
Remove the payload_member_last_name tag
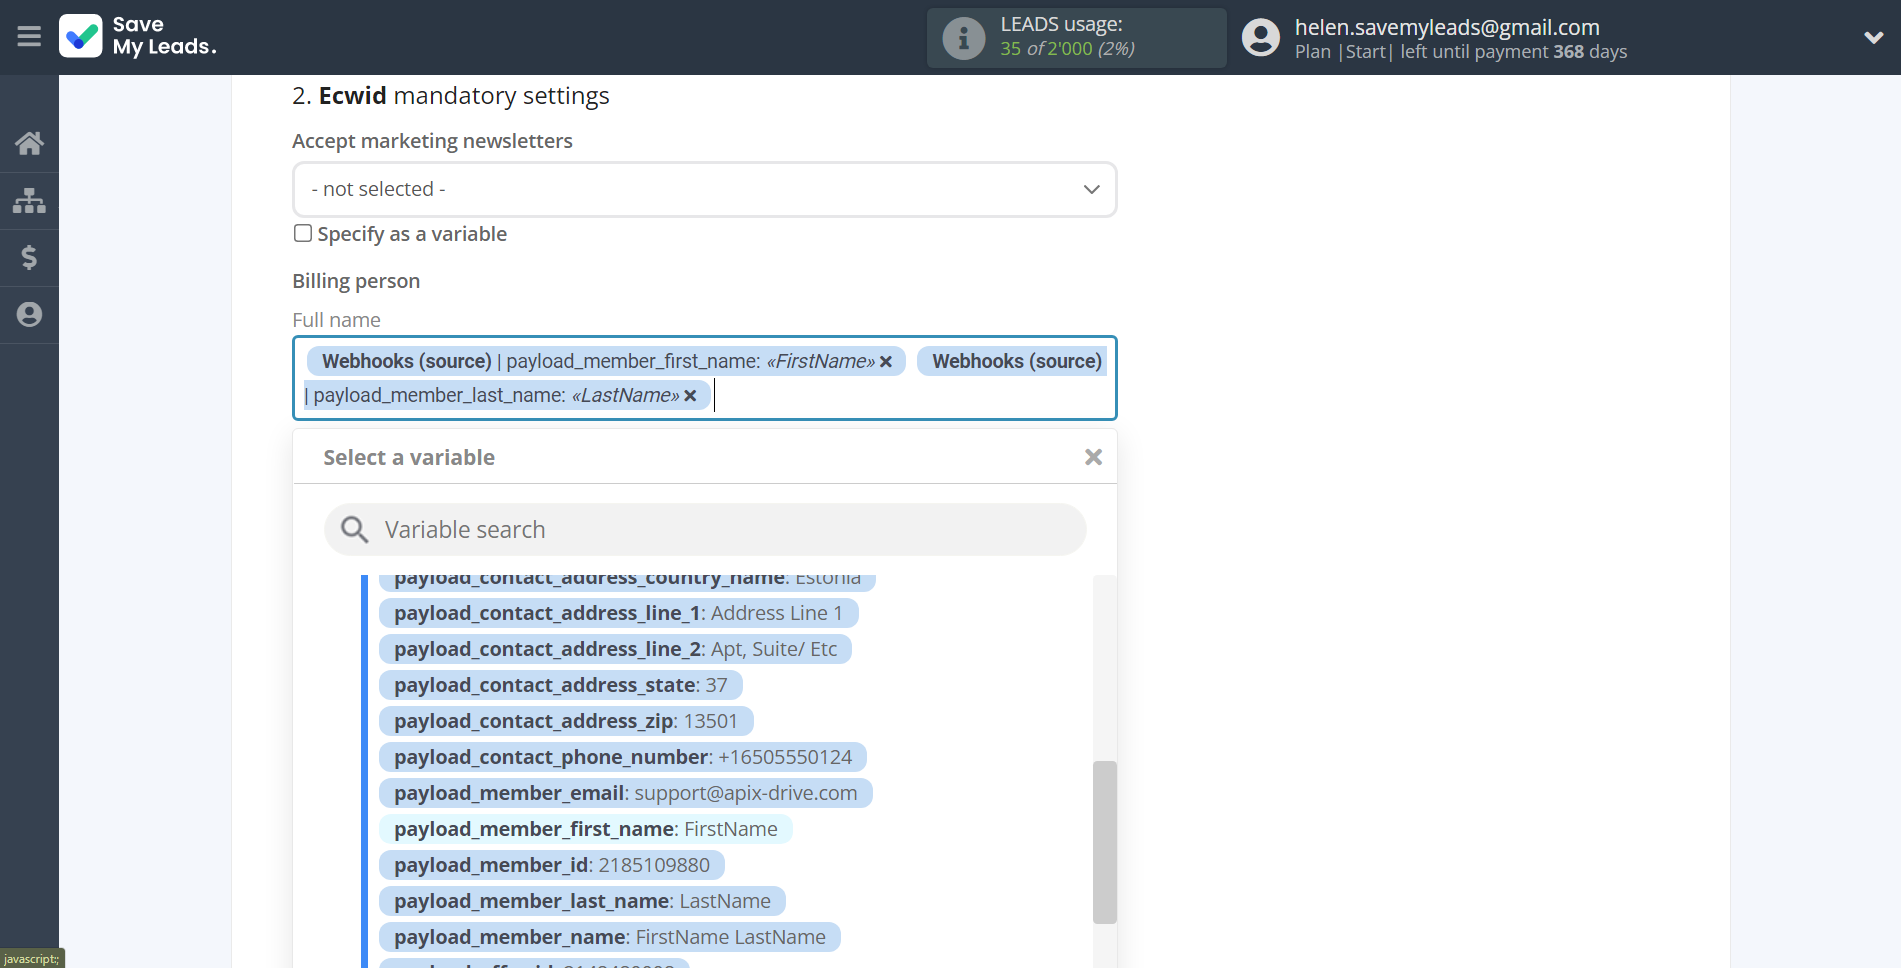coord(690,396)
